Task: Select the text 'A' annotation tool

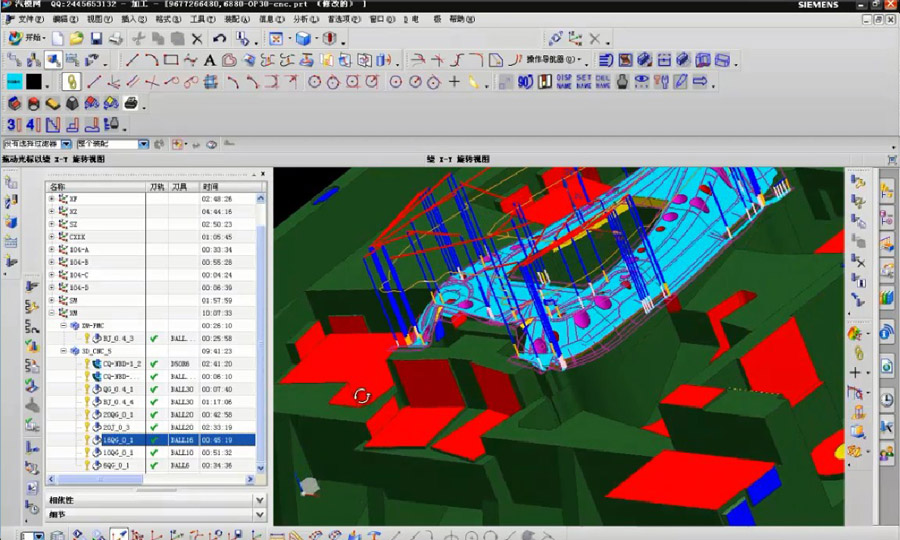Action: tap(210, 60)
